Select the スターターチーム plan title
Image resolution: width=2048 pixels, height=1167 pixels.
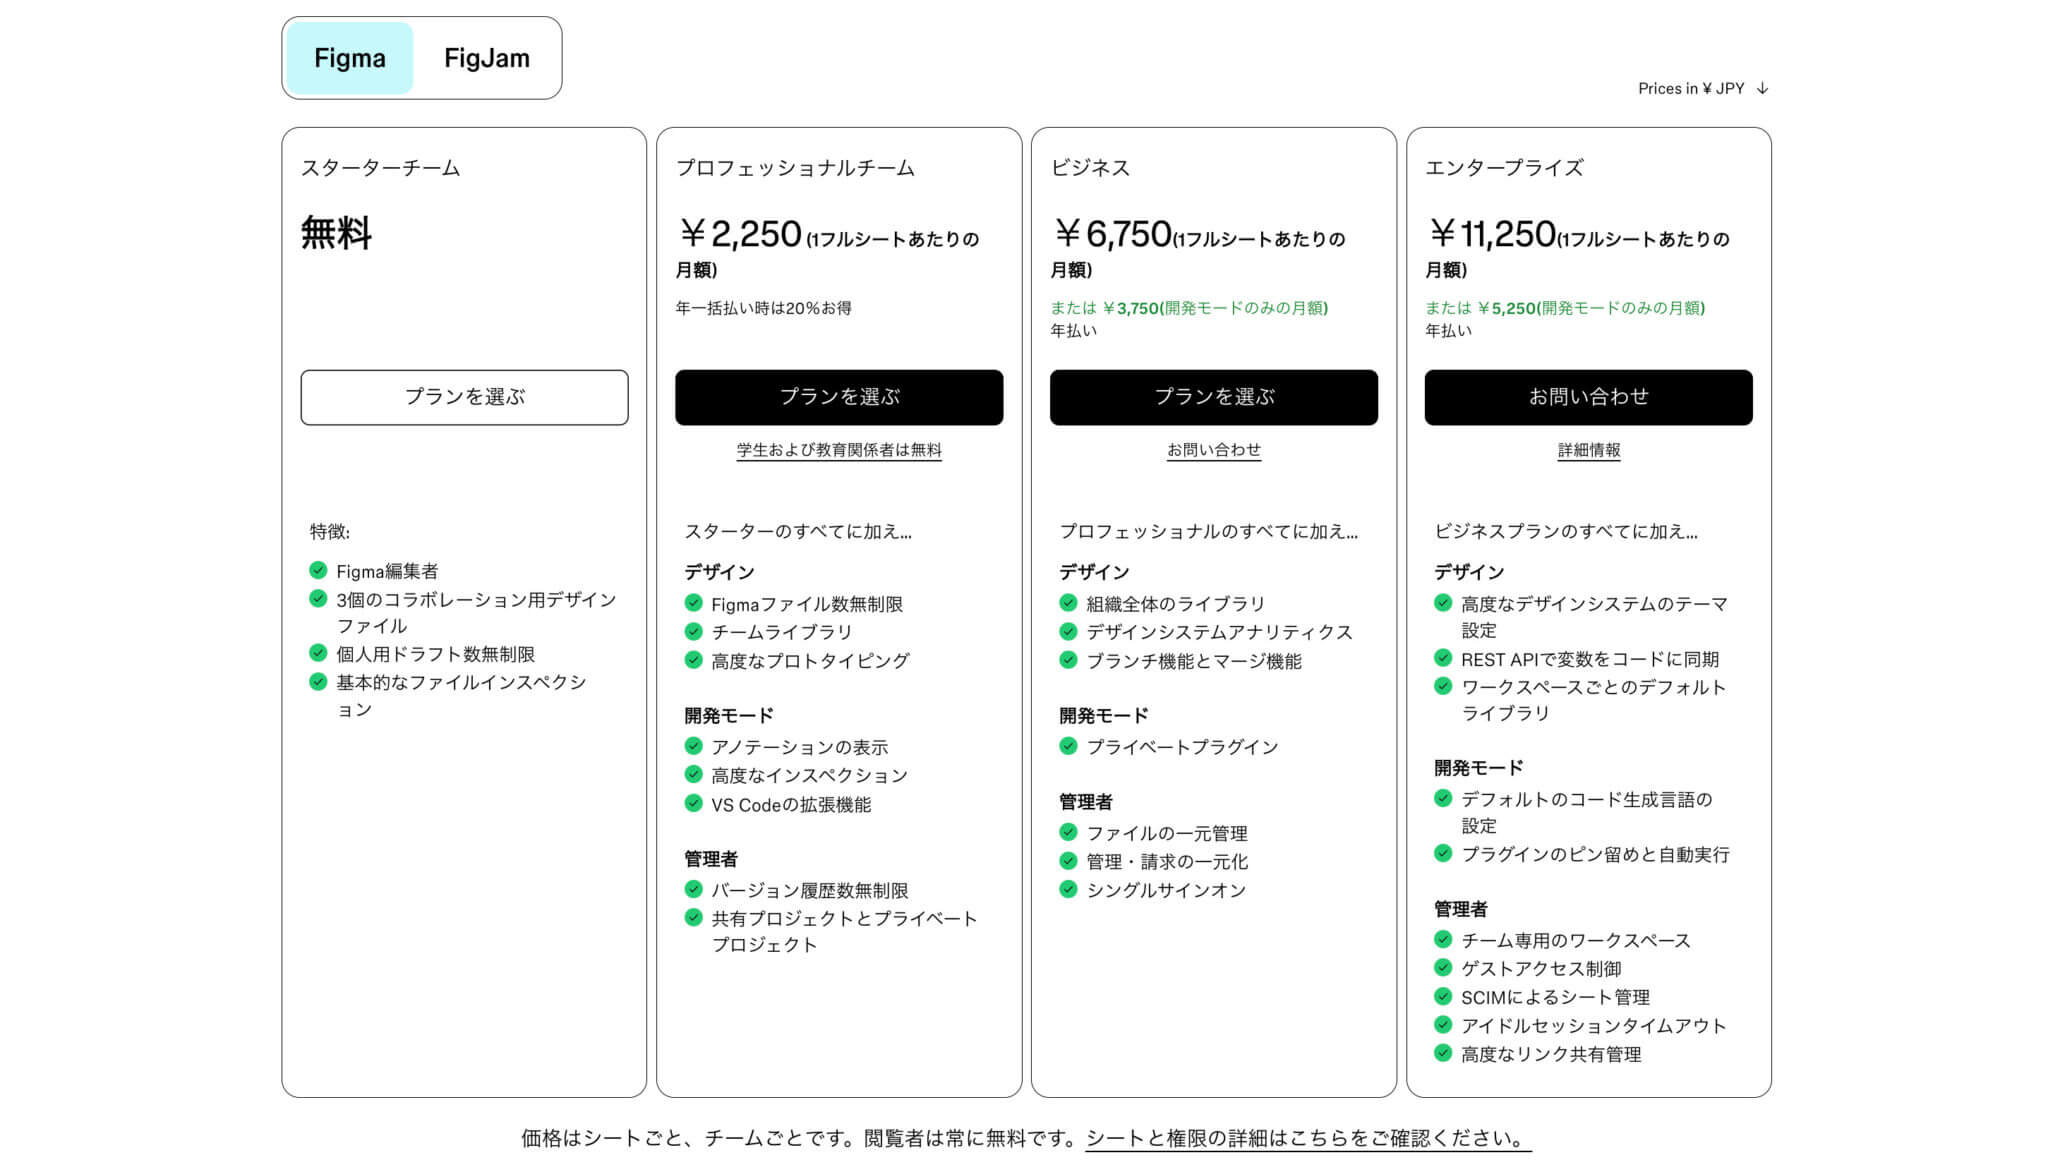(381, 168)
